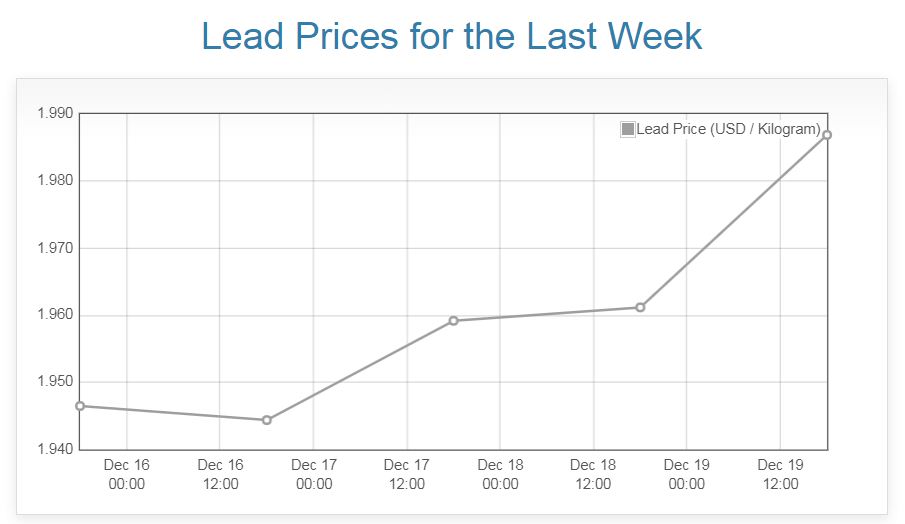The width and height of the screenshot is (905, 524).
Task: Select the lowest data point on the line
Action: coord(267,420)
